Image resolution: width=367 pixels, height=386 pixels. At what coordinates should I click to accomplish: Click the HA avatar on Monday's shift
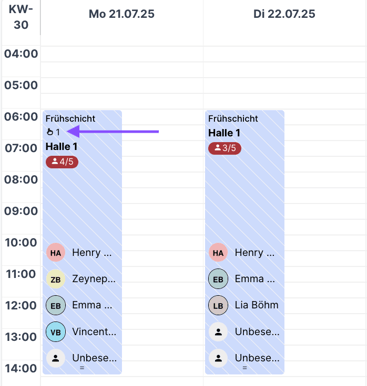pos(55,253)
